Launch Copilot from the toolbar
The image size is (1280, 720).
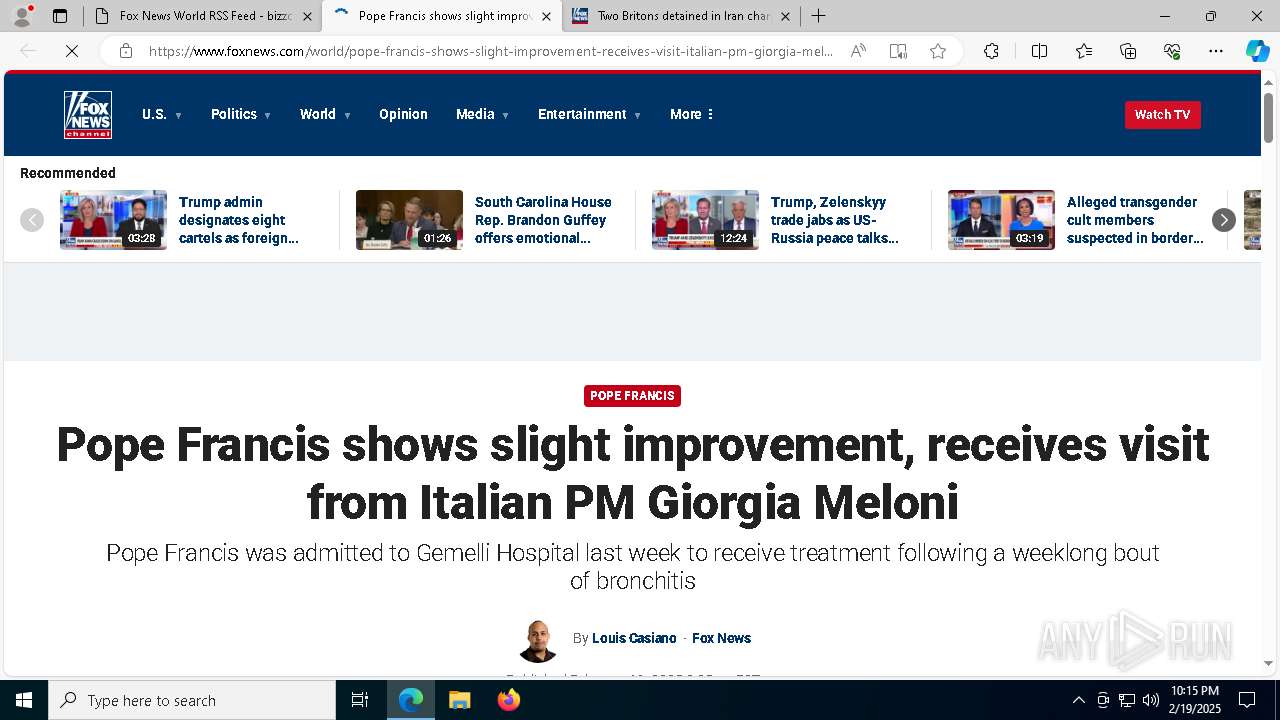[x=1257, y=51]
